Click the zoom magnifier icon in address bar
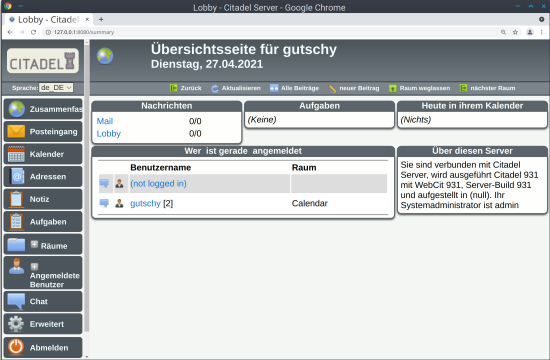The width and height of the screenshot is (550, 360). point(503,32)
